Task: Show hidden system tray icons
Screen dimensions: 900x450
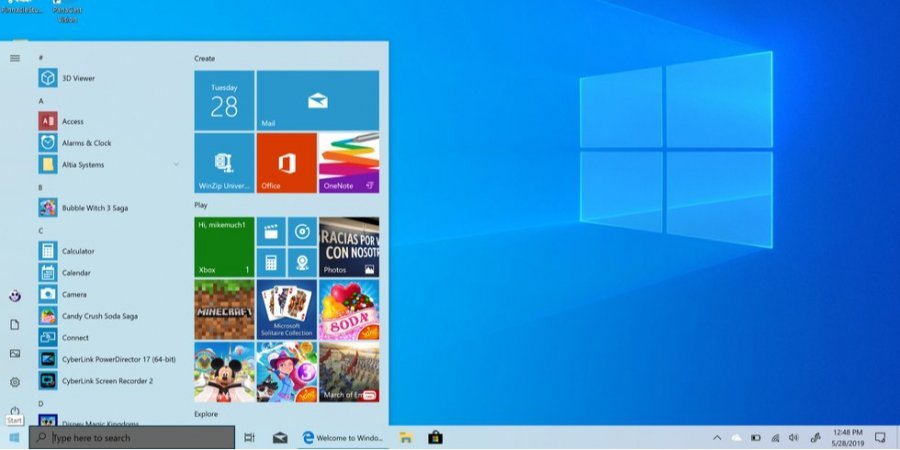Action: pos(717,438)
